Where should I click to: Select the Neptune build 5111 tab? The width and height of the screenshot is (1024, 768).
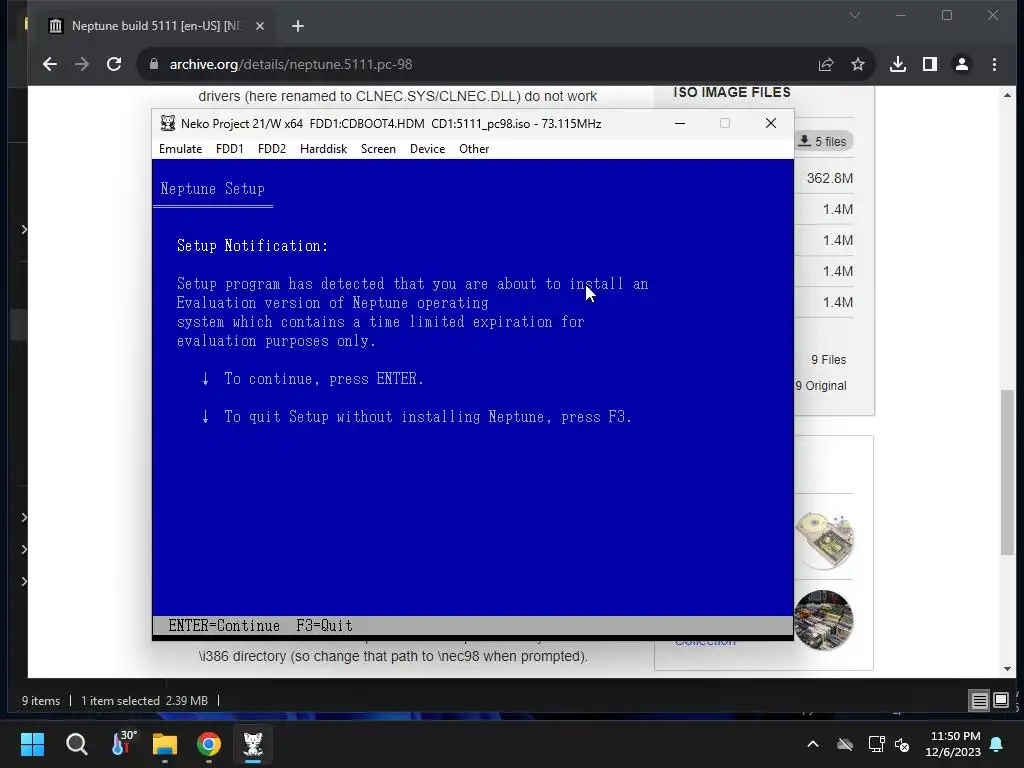coord(155,26)
